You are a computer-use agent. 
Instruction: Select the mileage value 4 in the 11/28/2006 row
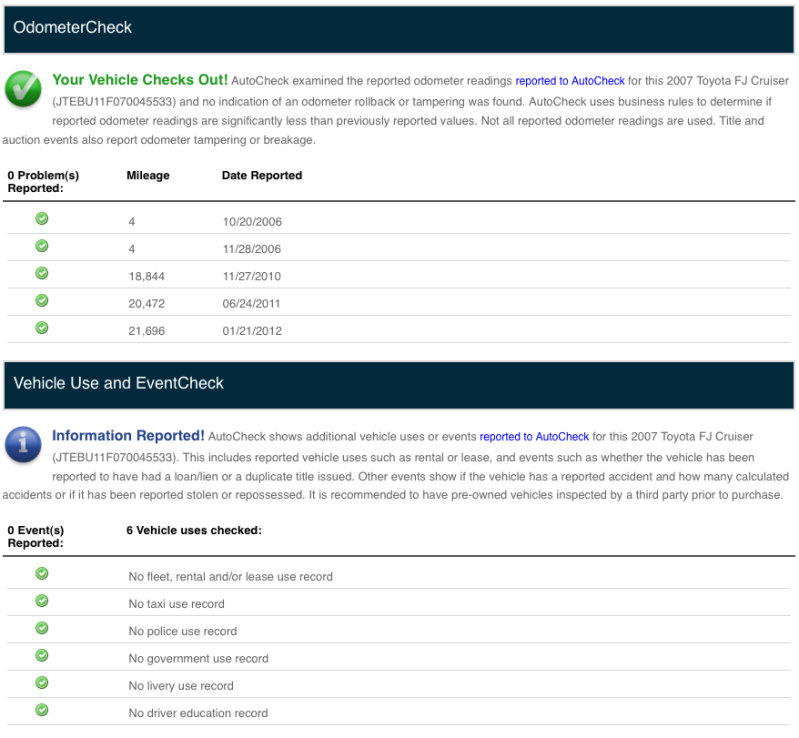(132, 249)
